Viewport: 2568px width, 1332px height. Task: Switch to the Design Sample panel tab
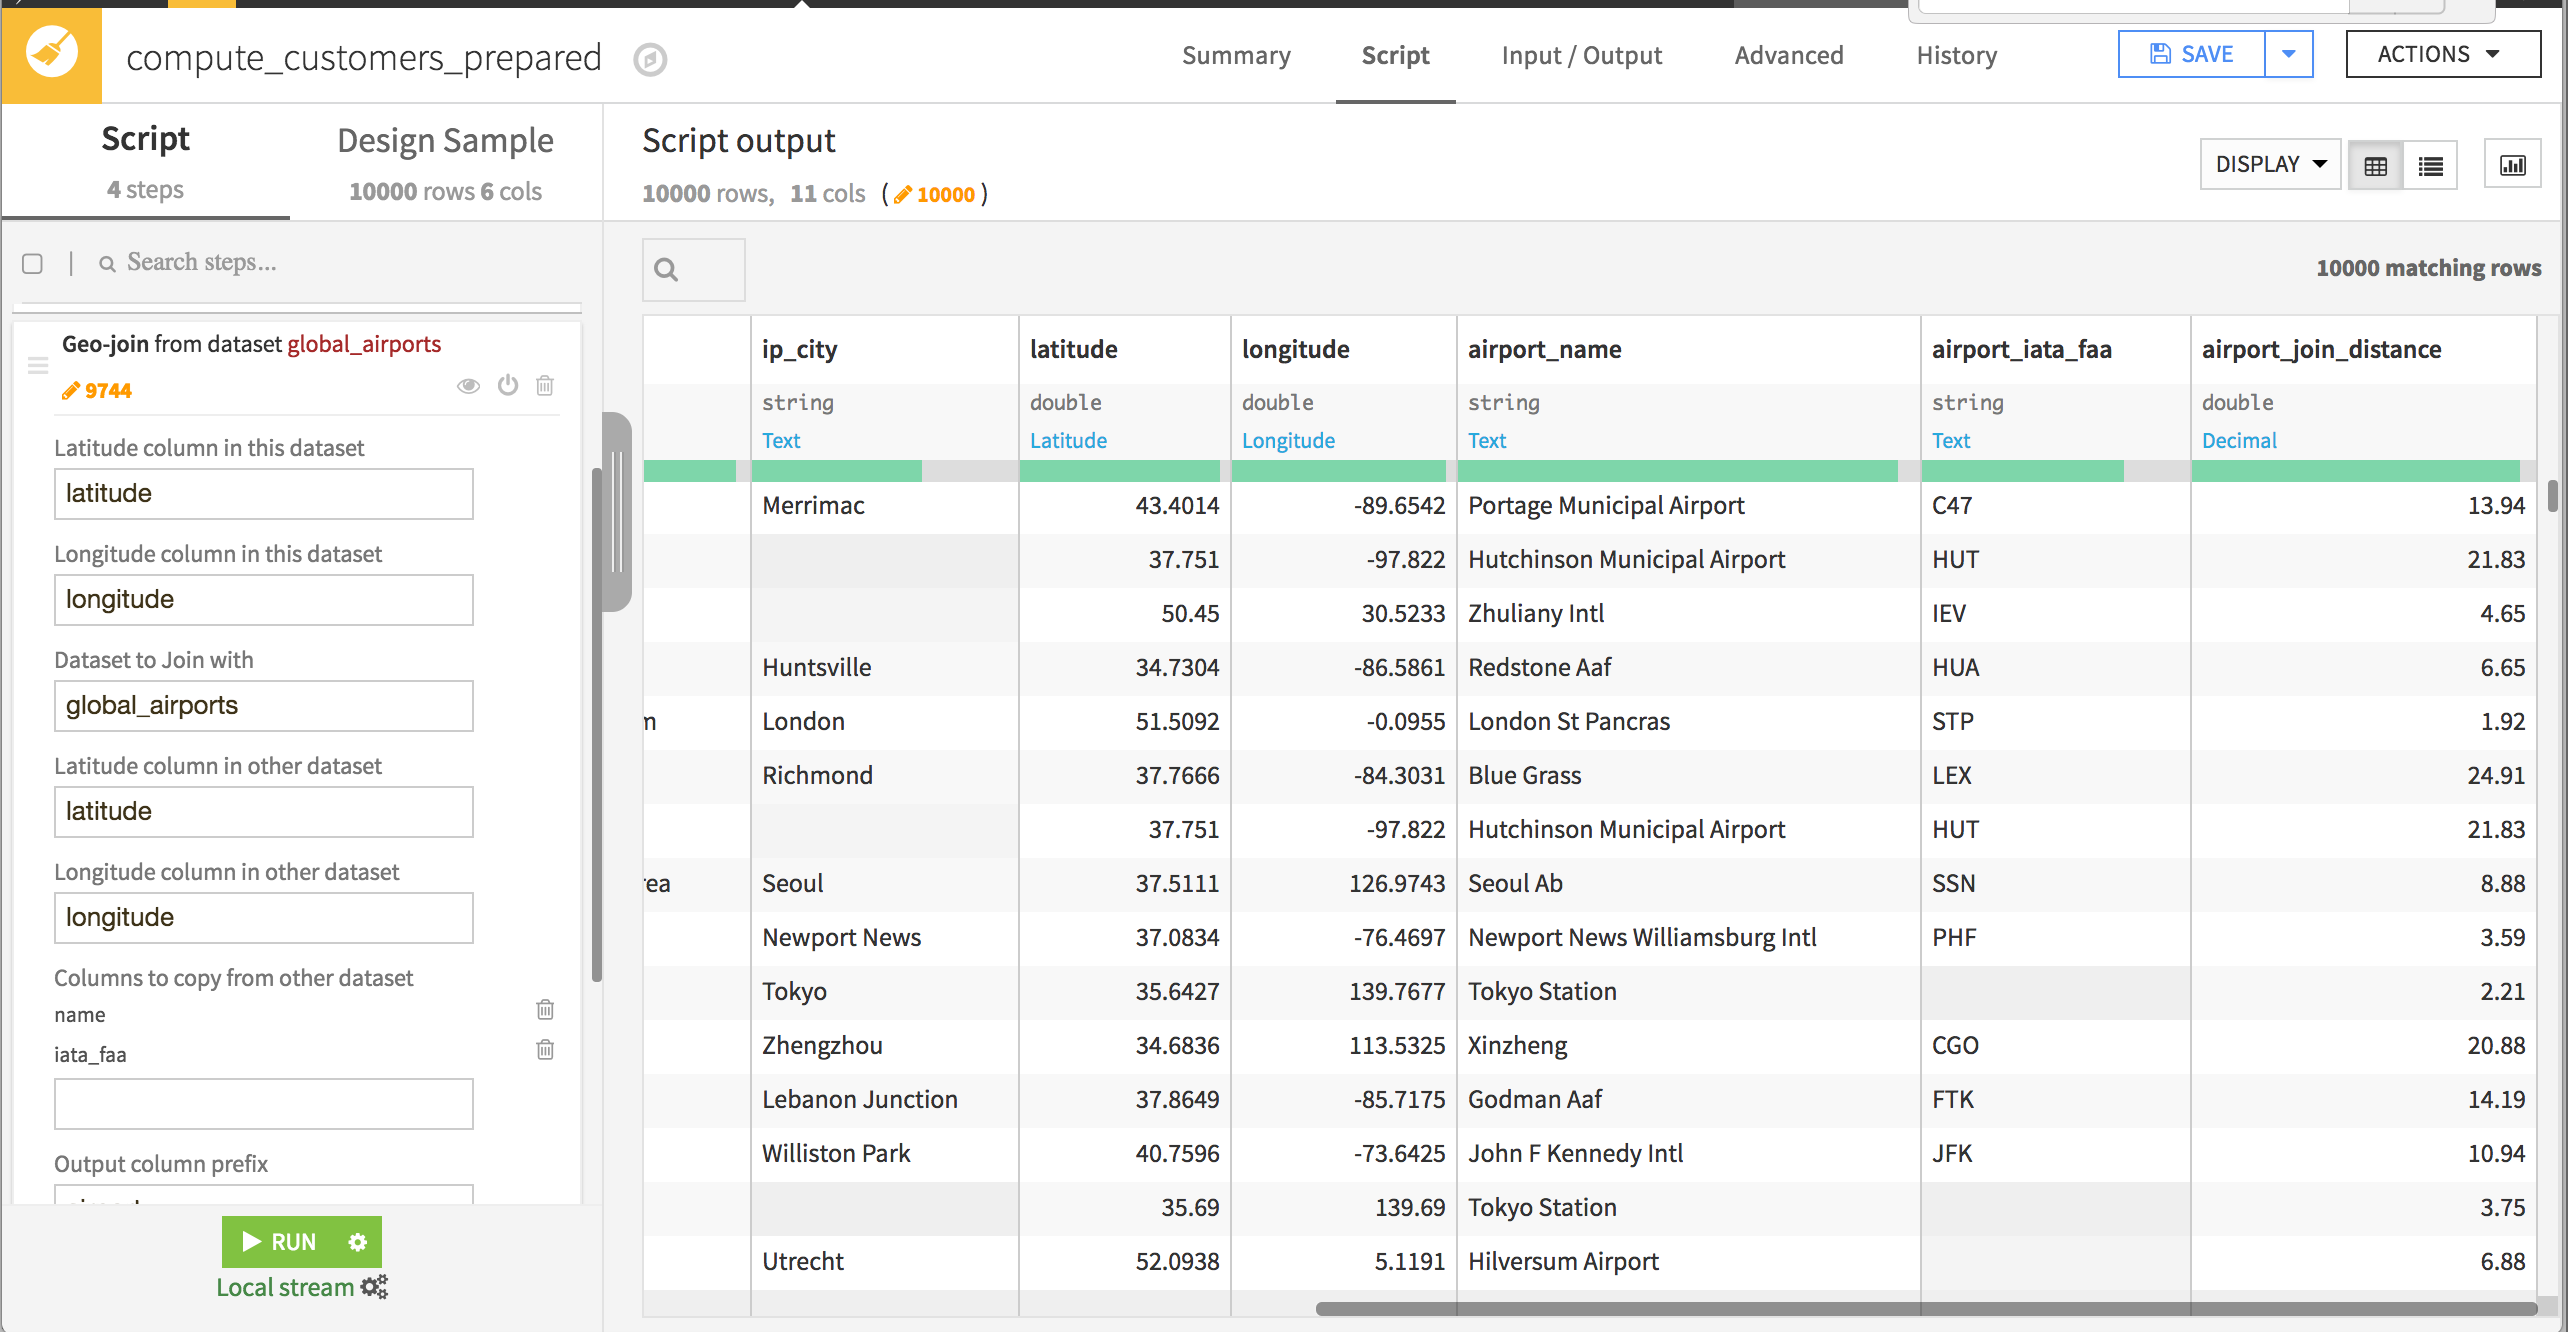click(x=445, y=163)
